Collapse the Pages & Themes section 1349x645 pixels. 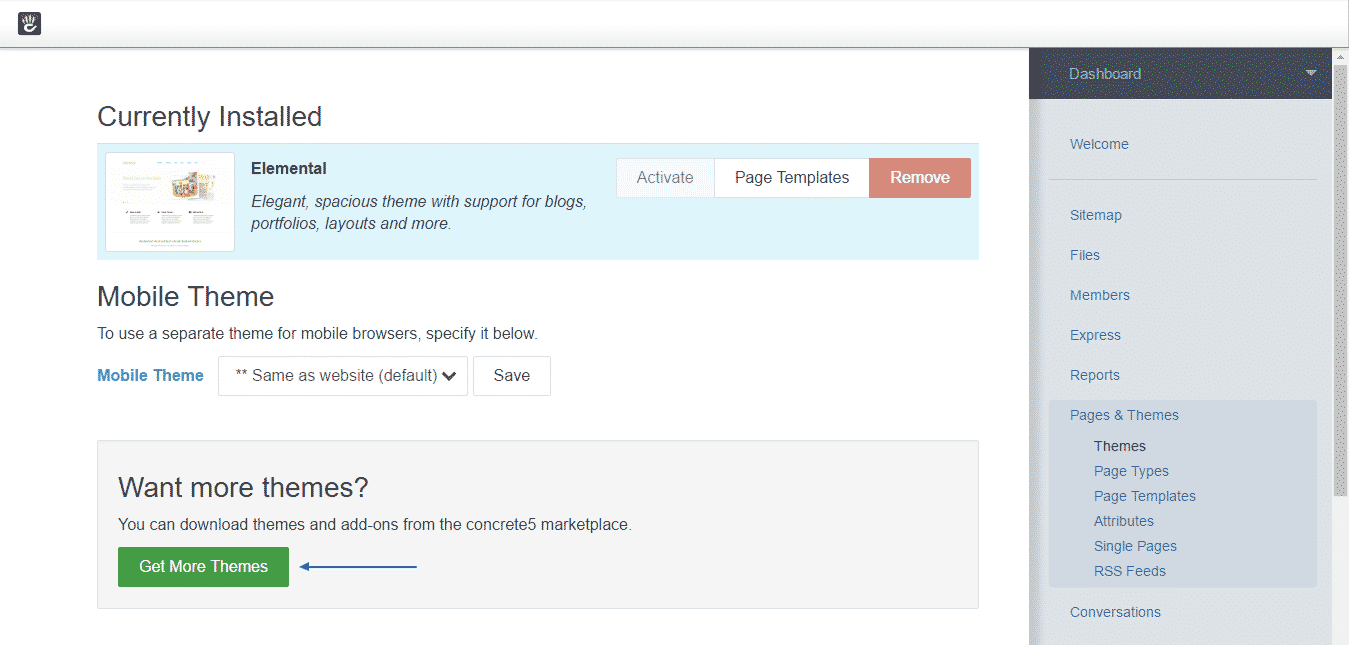[x=1124, y=415]
